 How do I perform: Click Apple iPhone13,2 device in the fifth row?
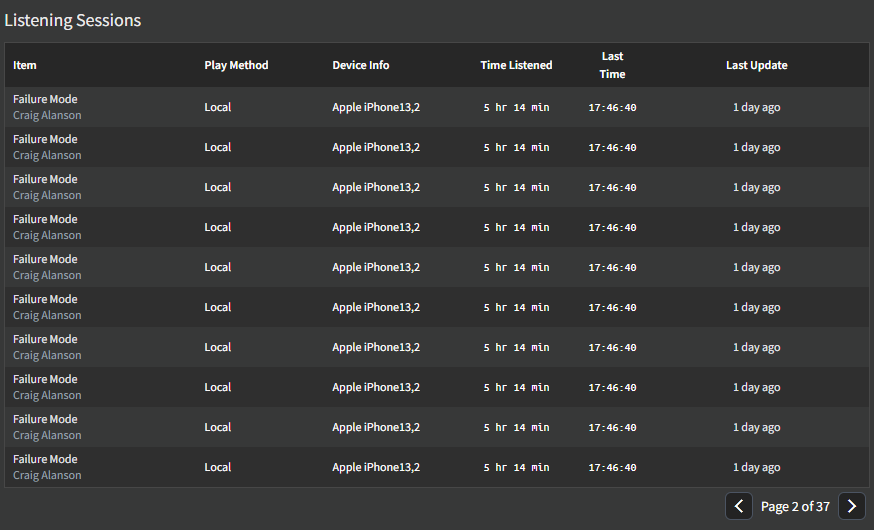tap(376, 268)
